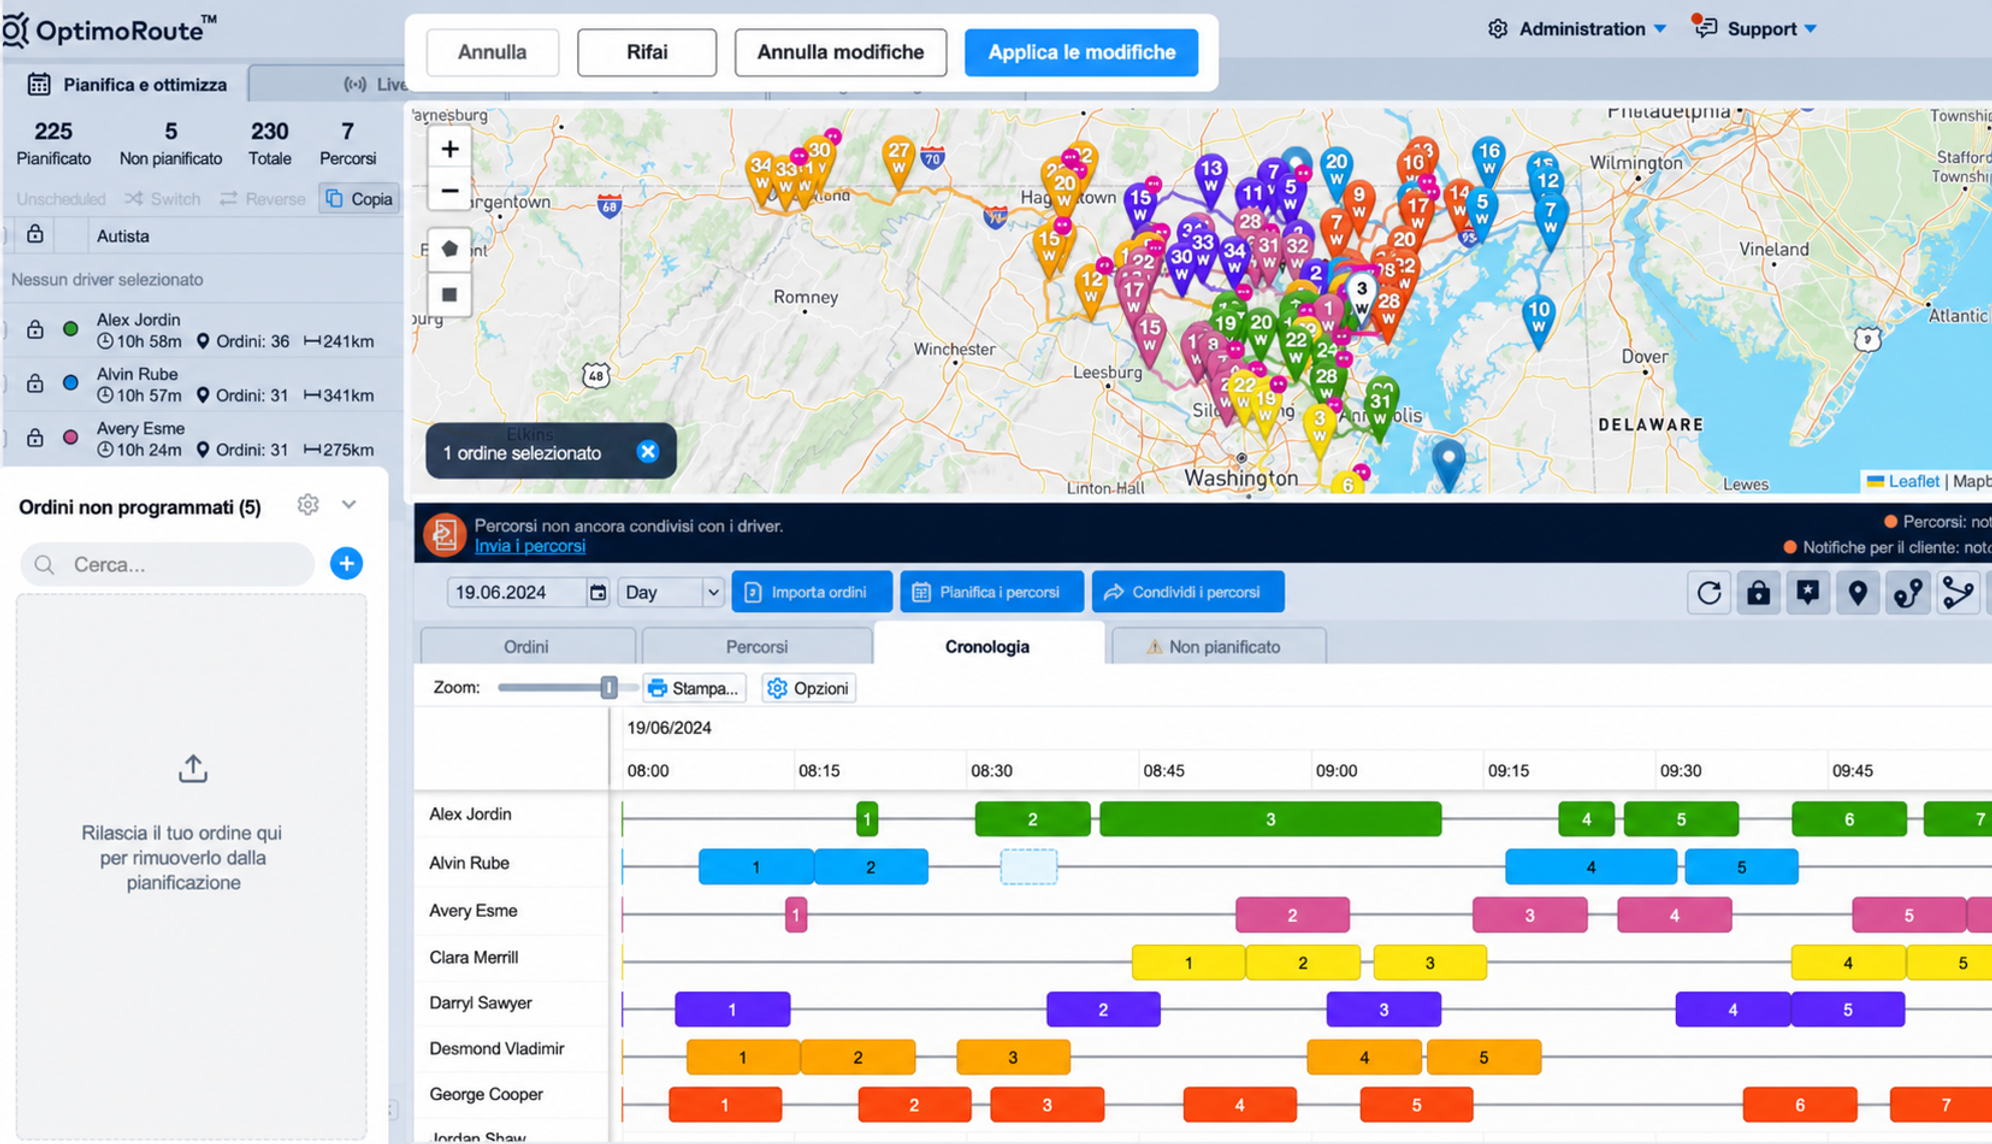Follow the 'Invia i percorsi' link
This screenshot has width=1992, height=1144.
pos(530,546)
